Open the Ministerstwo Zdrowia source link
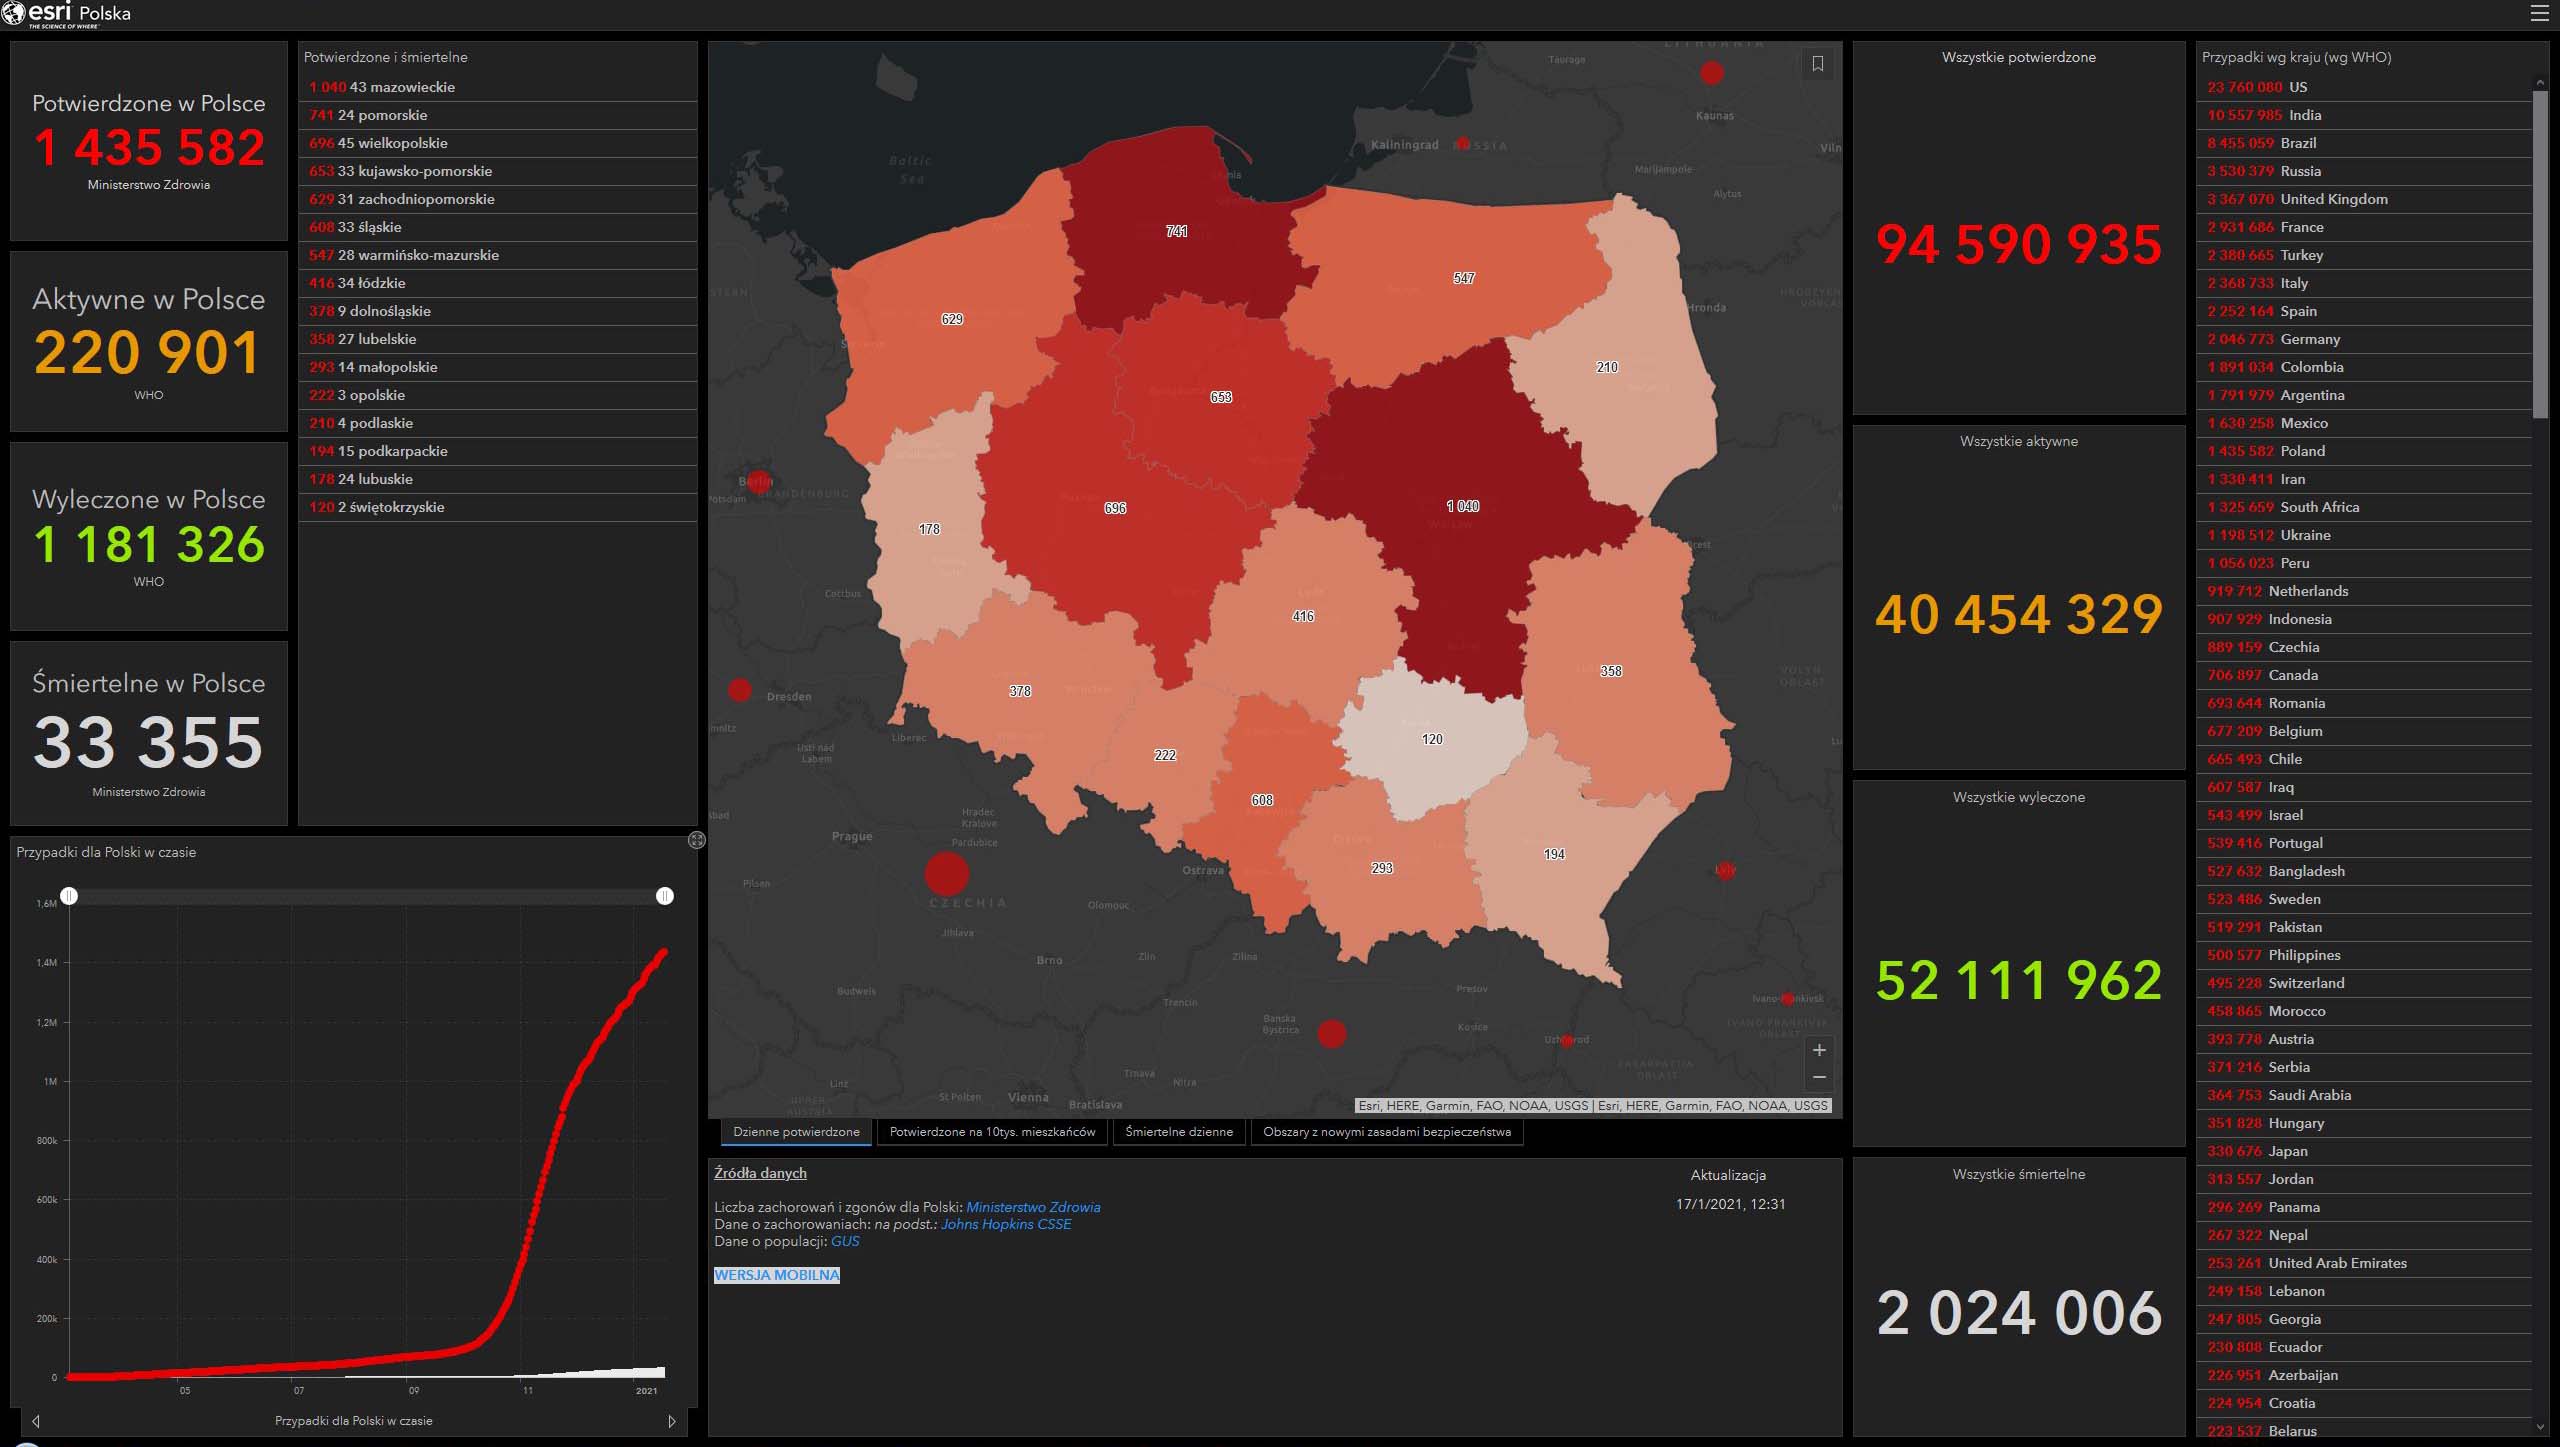The width and height of the screenshot is (2560, 1447). pyautogui.click(x=1032, y=1207)
